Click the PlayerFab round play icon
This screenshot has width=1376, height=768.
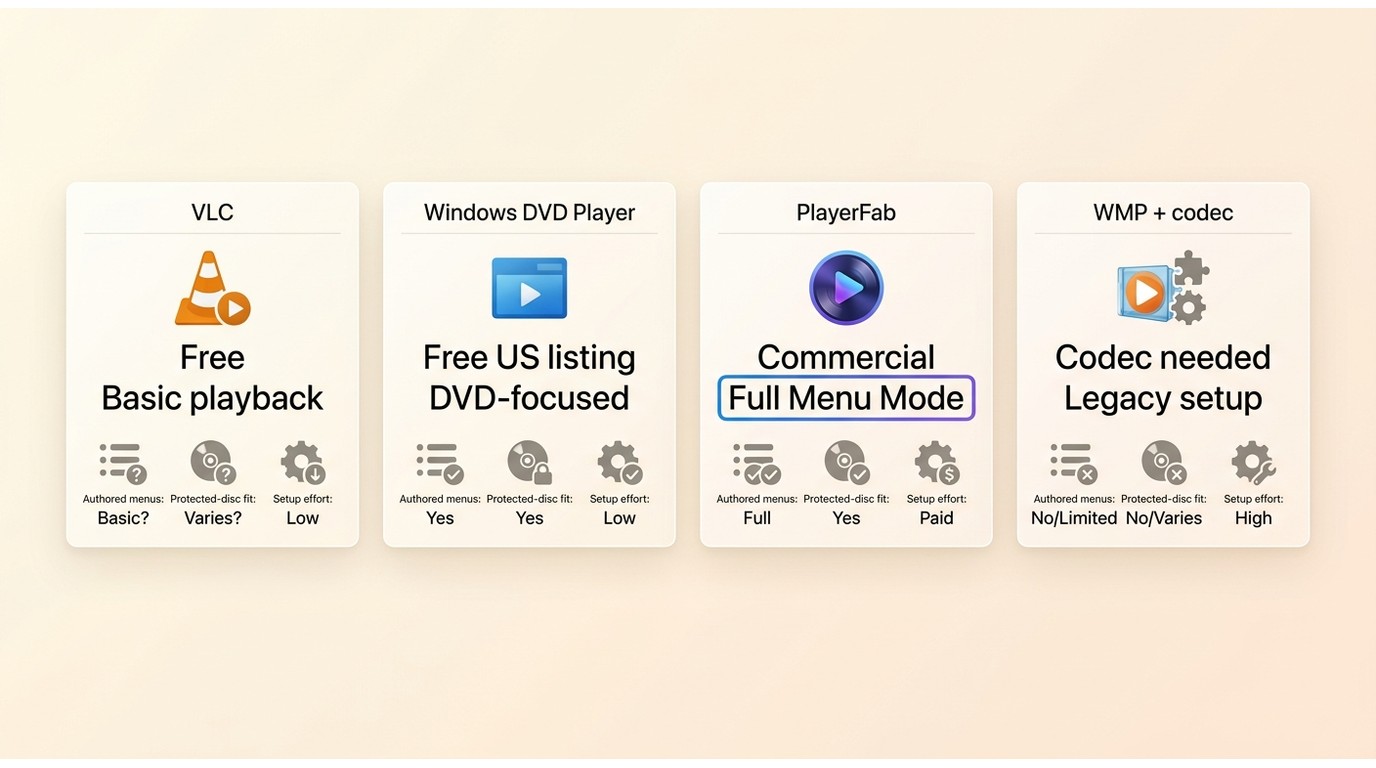846,288
